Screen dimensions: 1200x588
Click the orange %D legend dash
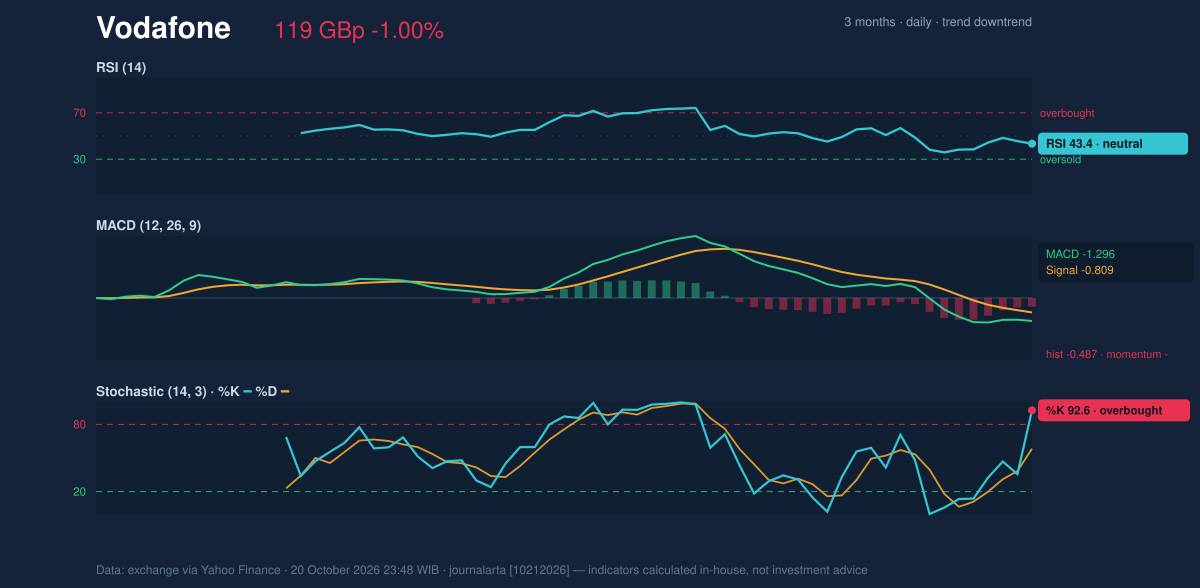click(285, 392)
